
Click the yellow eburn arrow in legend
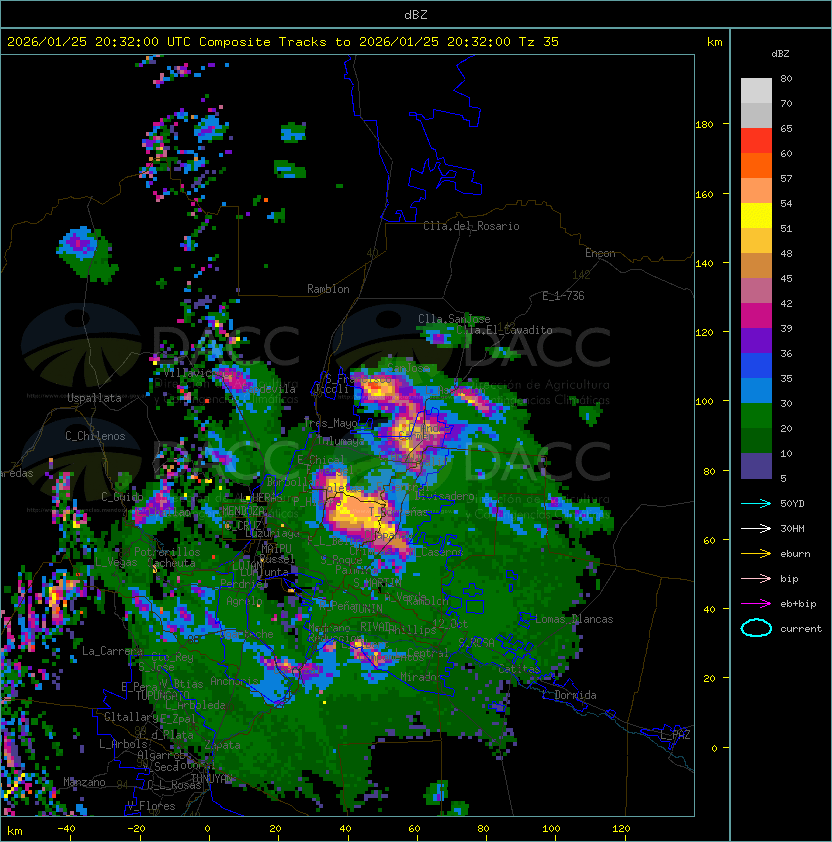756,554
